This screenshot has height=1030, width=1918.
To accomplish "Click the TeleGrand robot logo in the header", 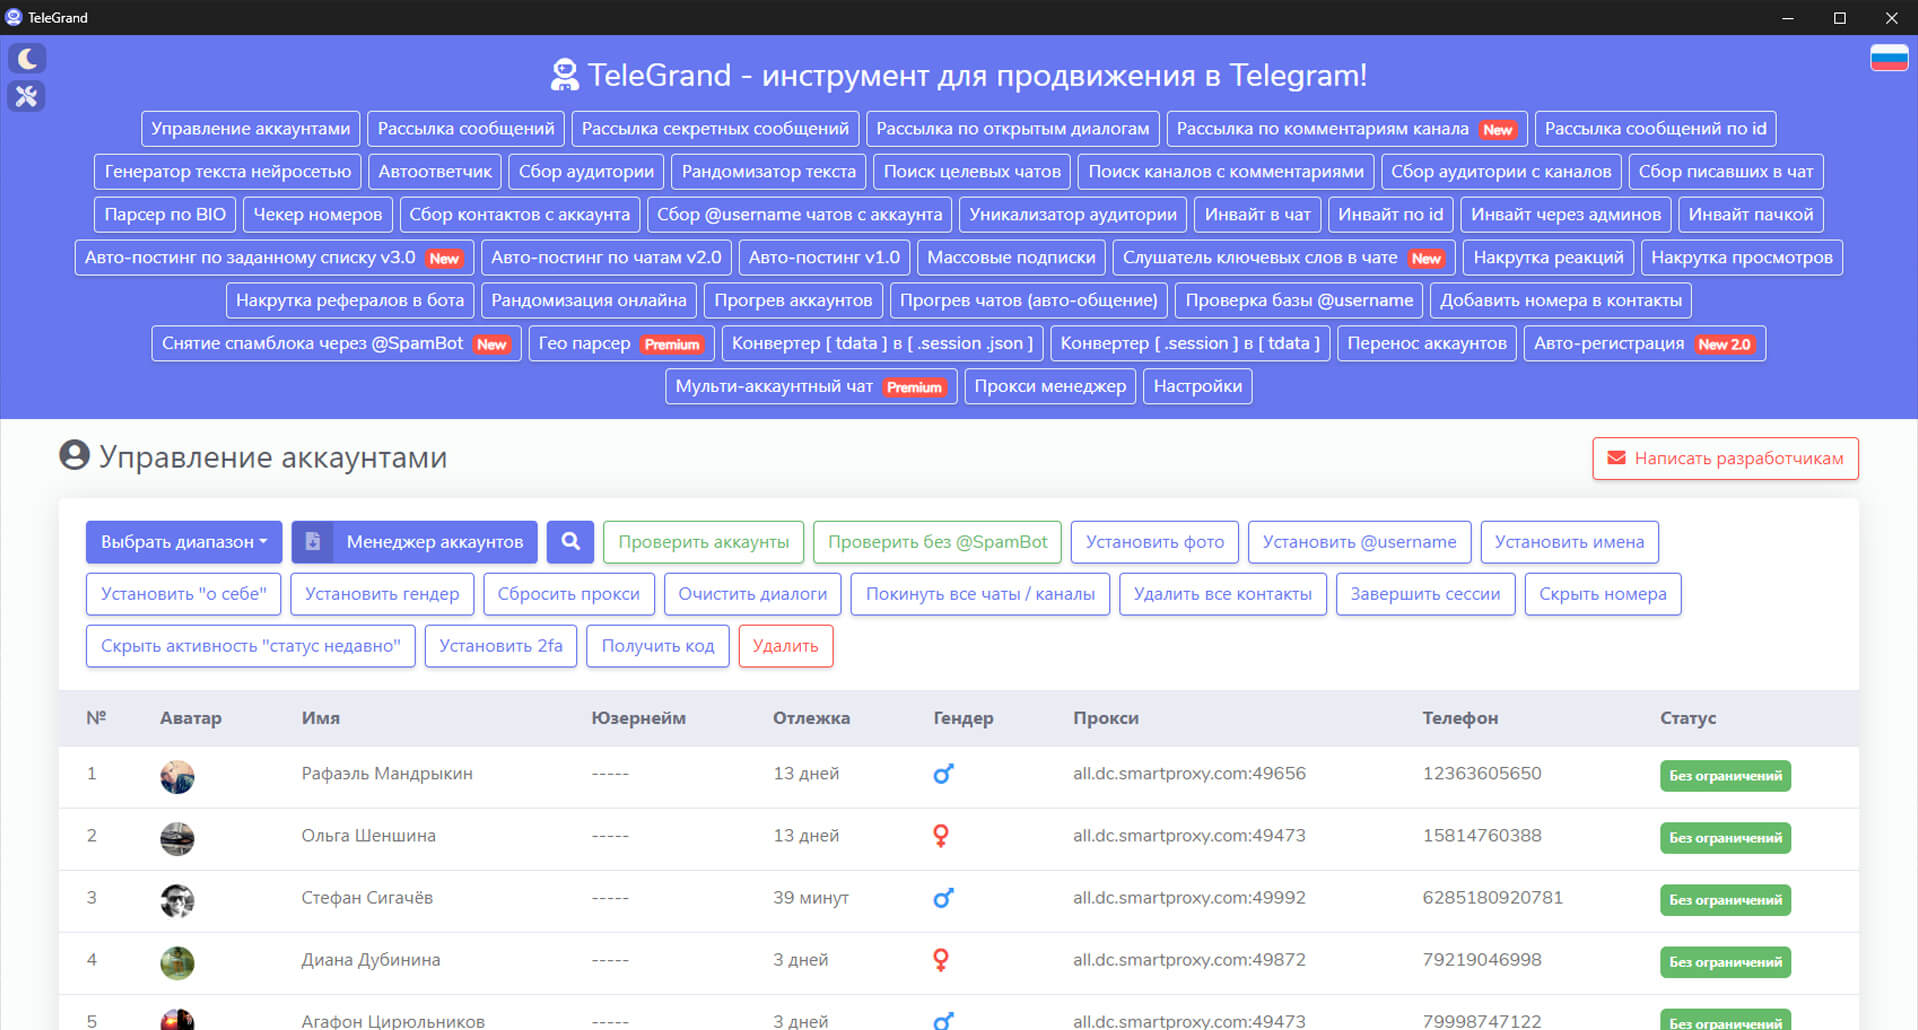I will (x=564, y=75).
